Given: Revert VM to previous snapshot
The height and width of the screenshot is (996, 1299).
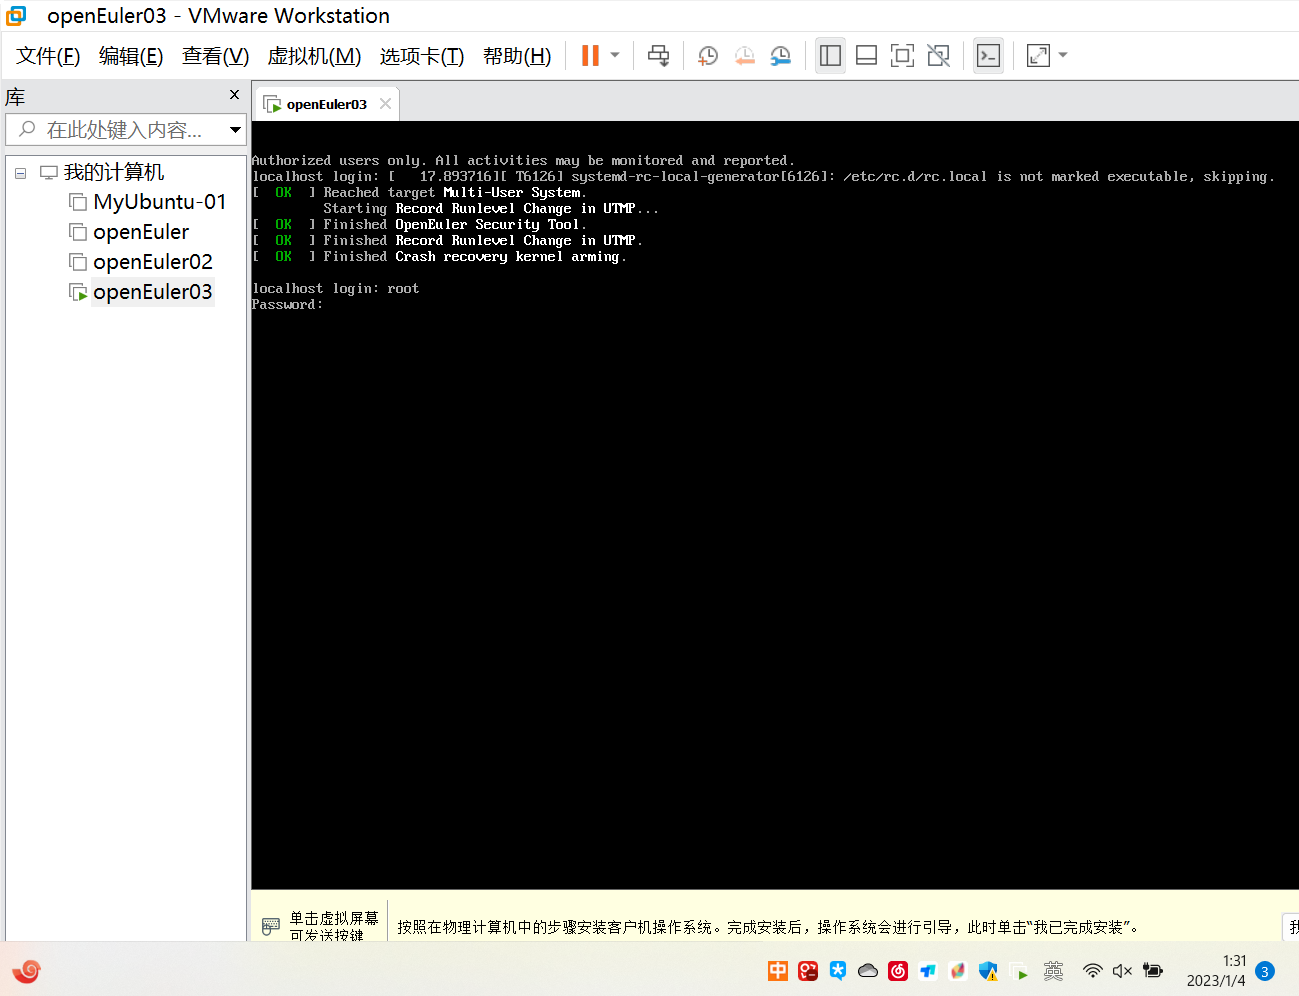Looking at the screenshot, I should [x=744, y=56].
